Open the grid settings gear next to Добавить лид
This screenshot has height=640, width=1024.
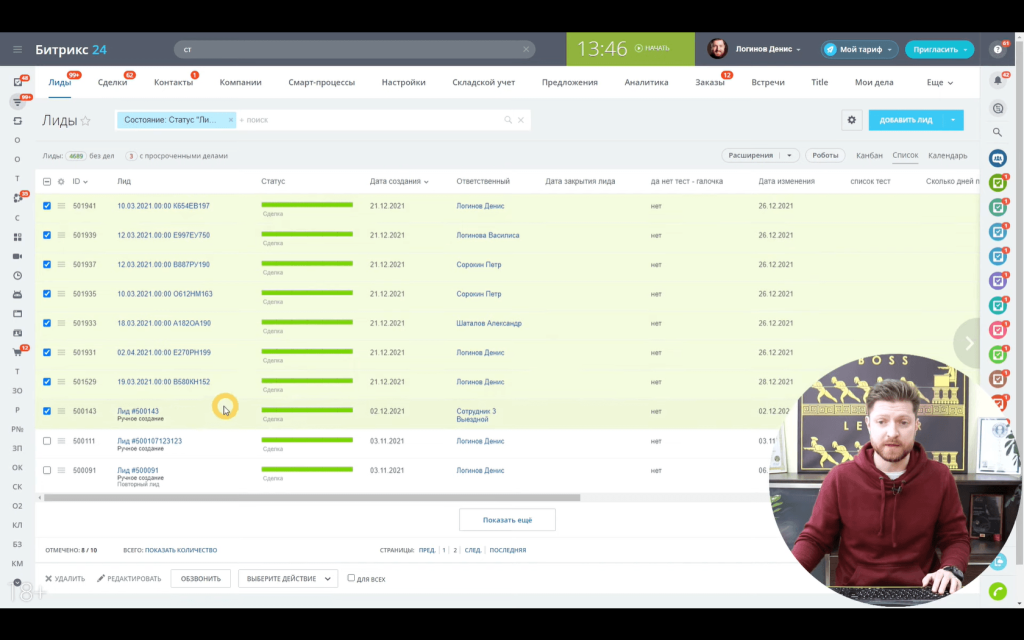pos(852,120)
